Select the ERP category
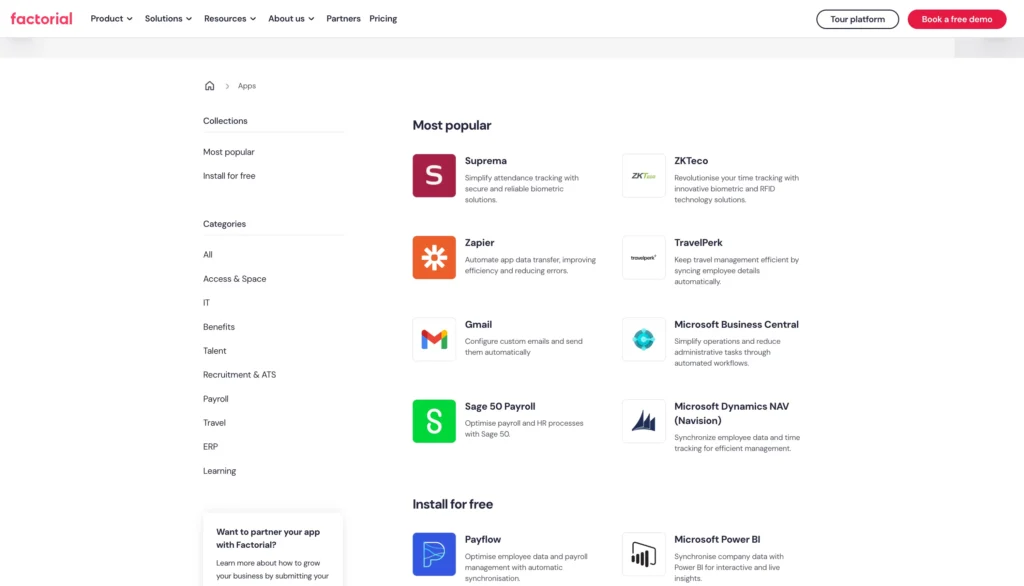The image size is (1024, 586). tap(210, 447)
